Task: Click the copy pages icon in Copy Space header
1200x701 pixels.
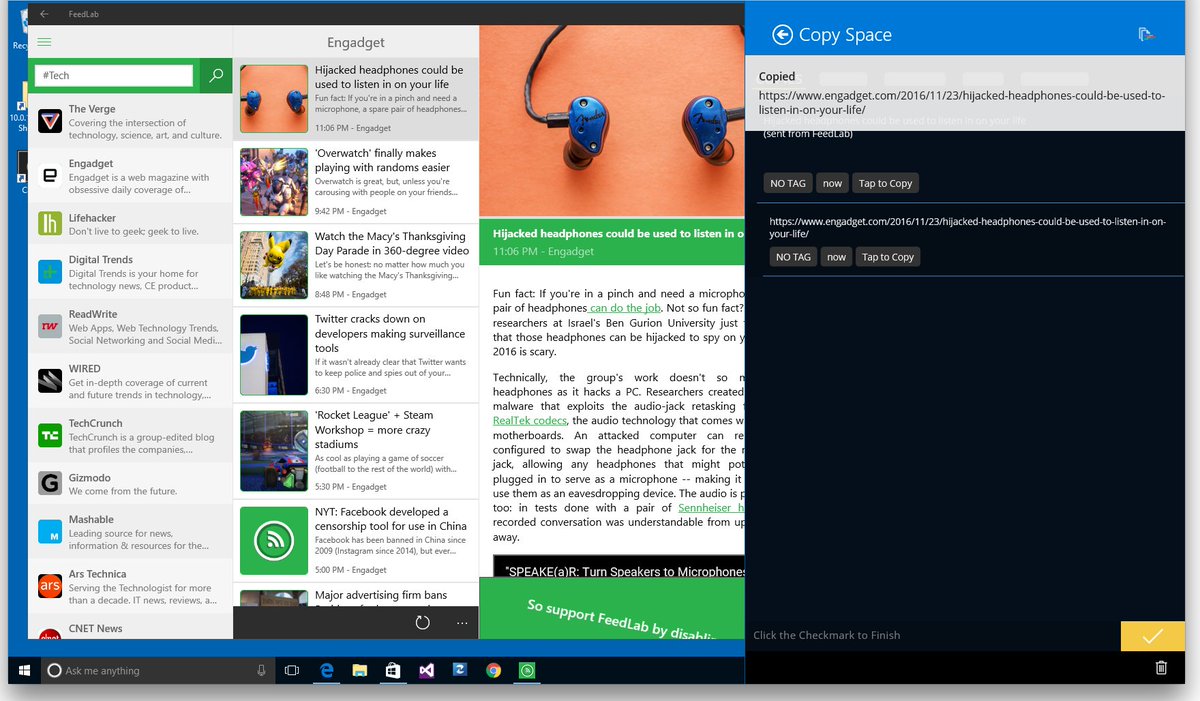Action: [x=1146, y=33]
